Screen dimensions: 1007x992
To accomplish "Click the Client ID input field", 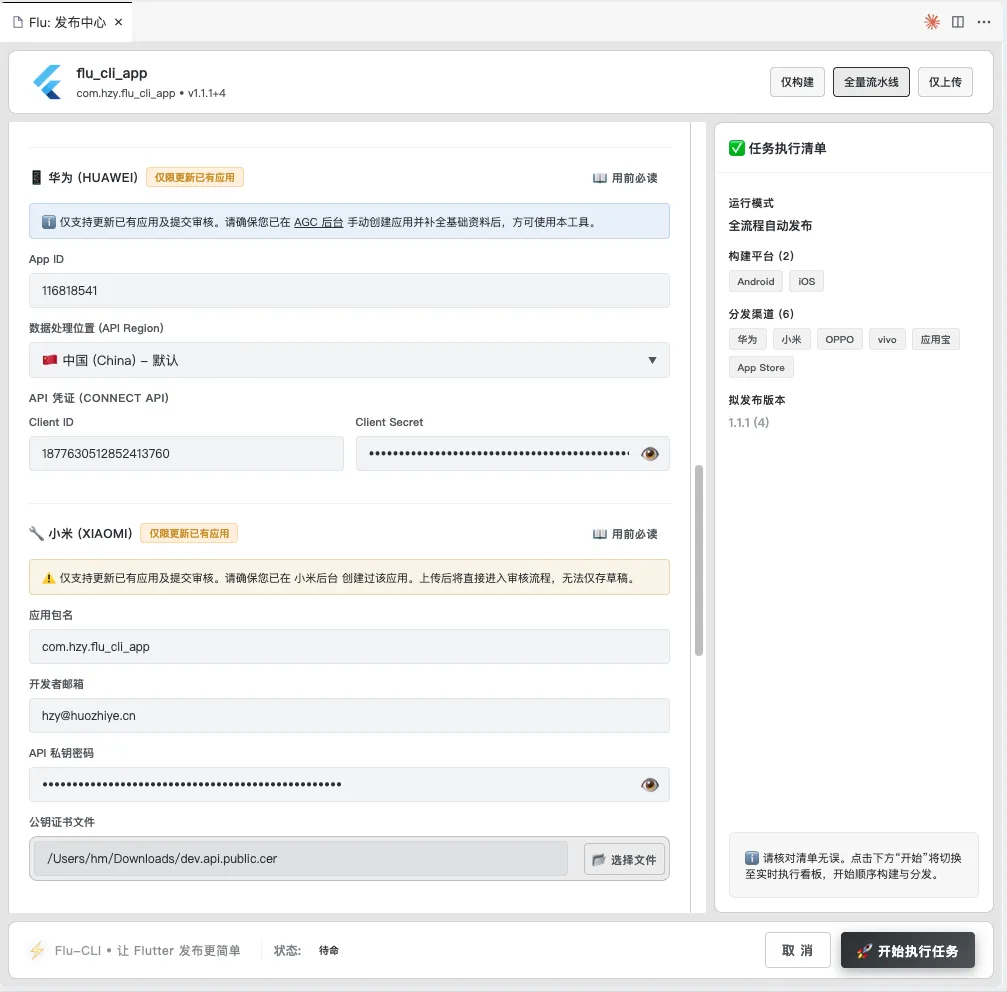I will coord(186,453).
